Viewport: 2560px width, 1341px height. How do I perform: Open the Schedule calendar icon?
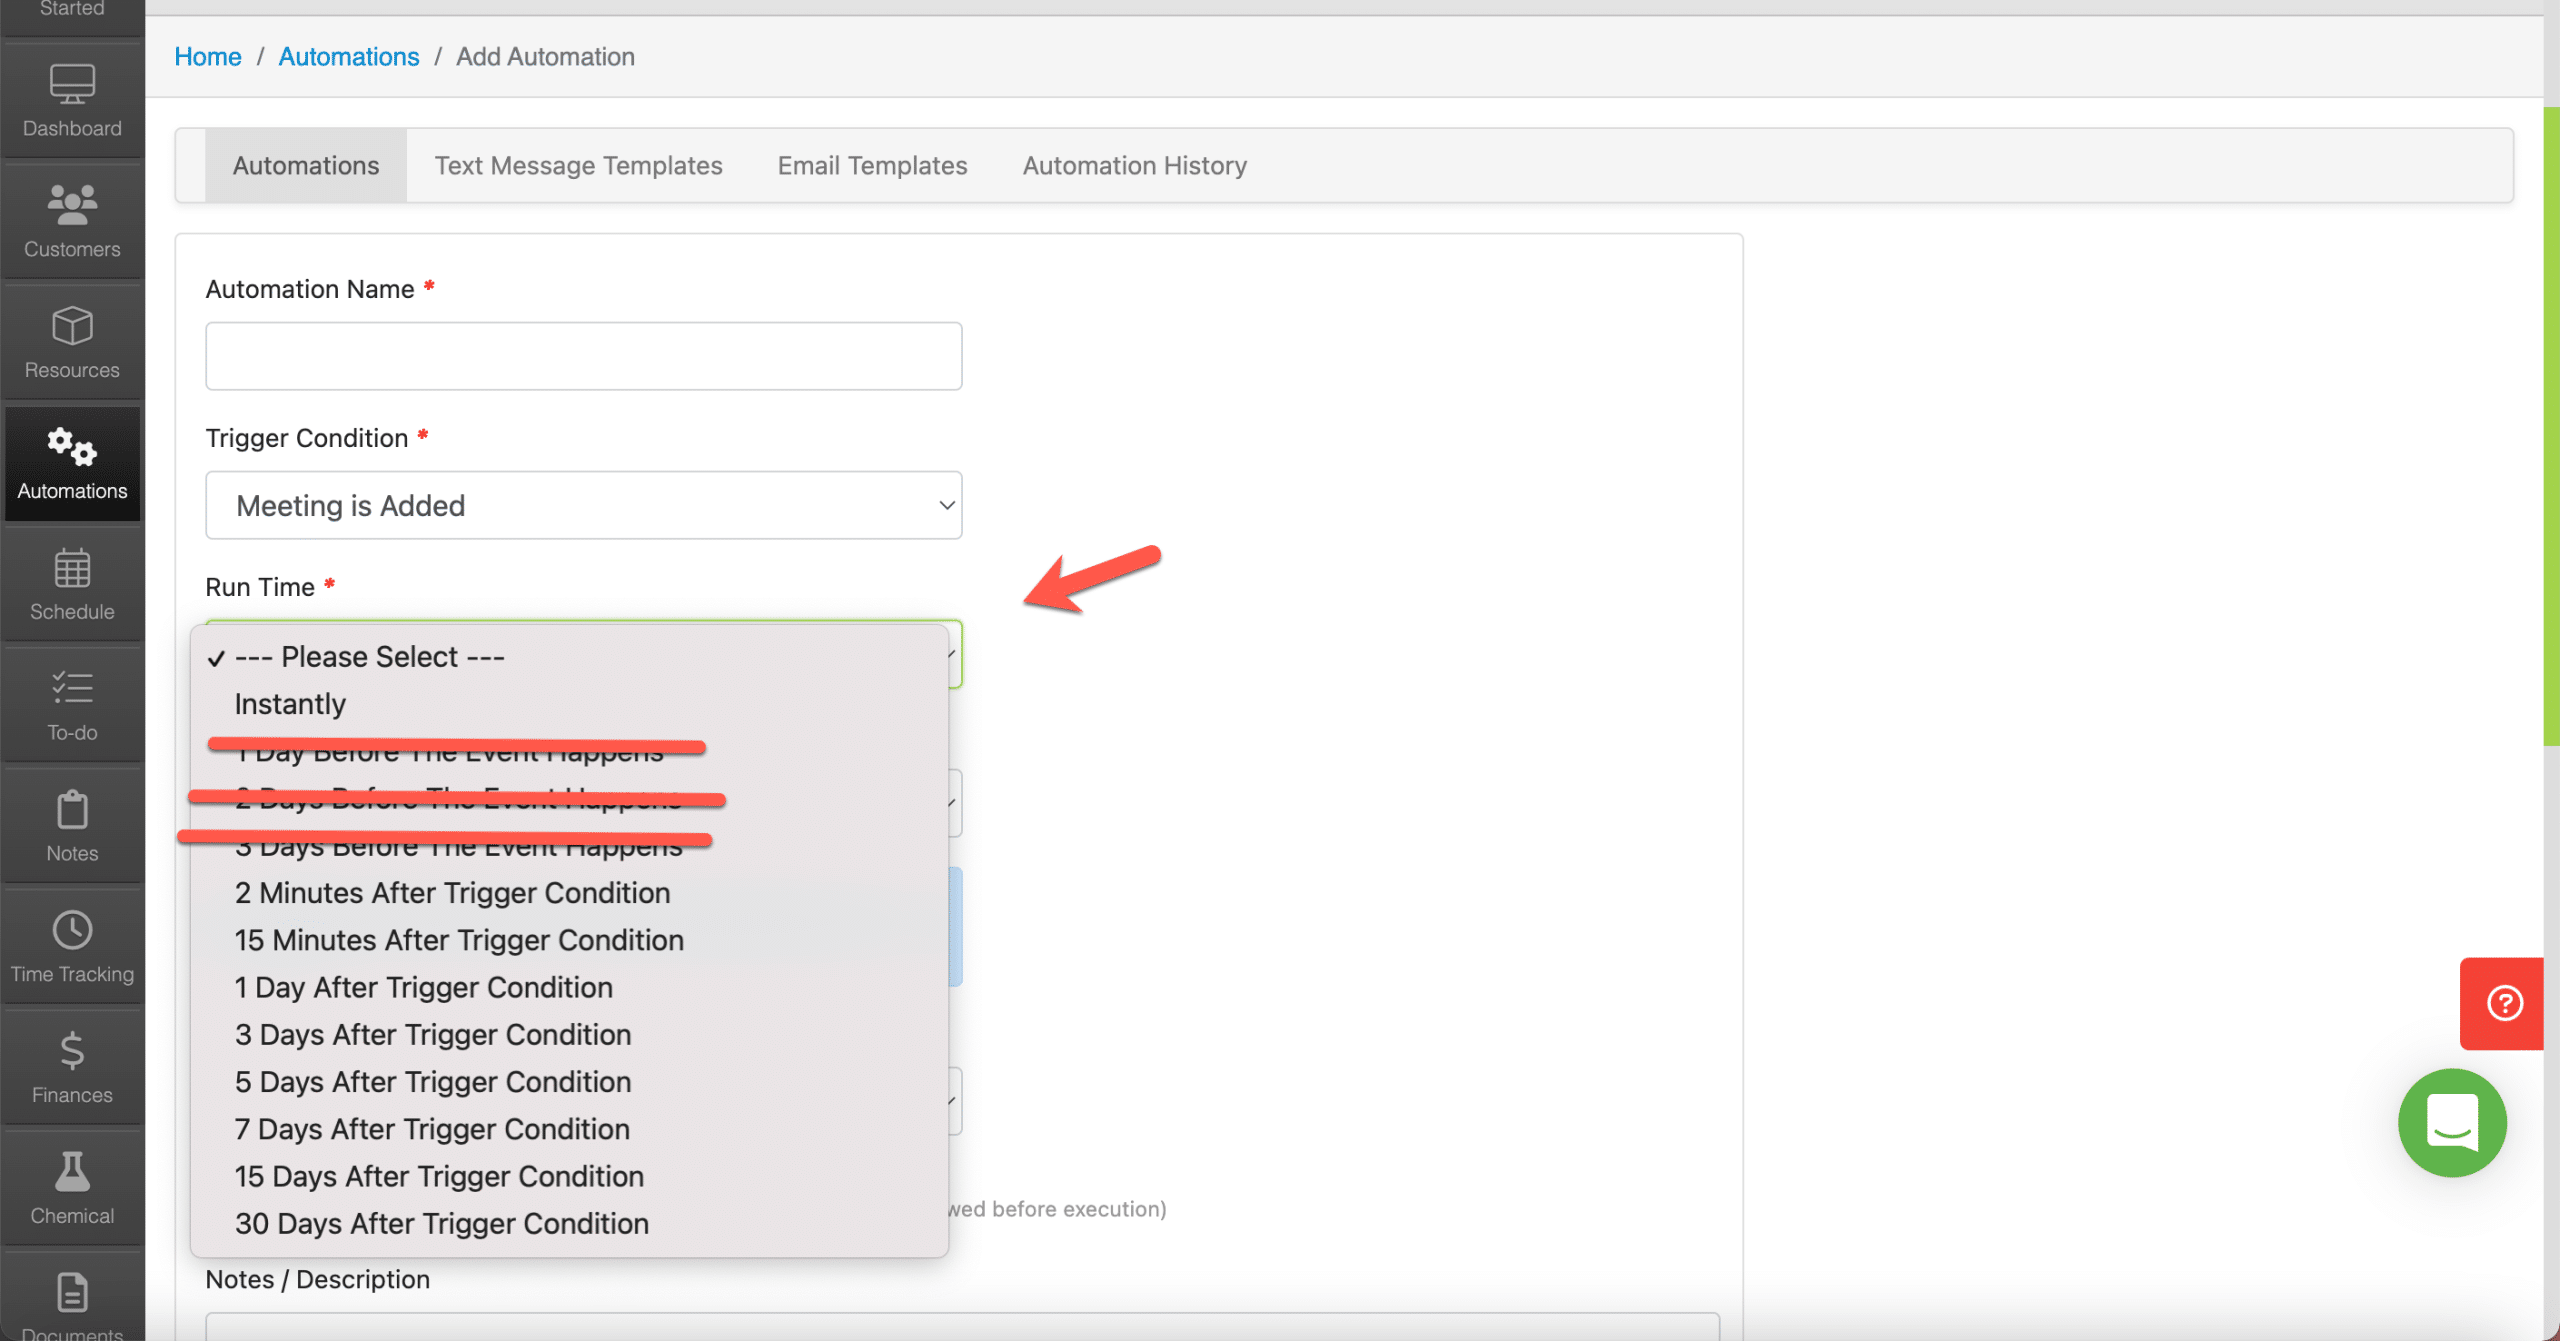[71, 585]
